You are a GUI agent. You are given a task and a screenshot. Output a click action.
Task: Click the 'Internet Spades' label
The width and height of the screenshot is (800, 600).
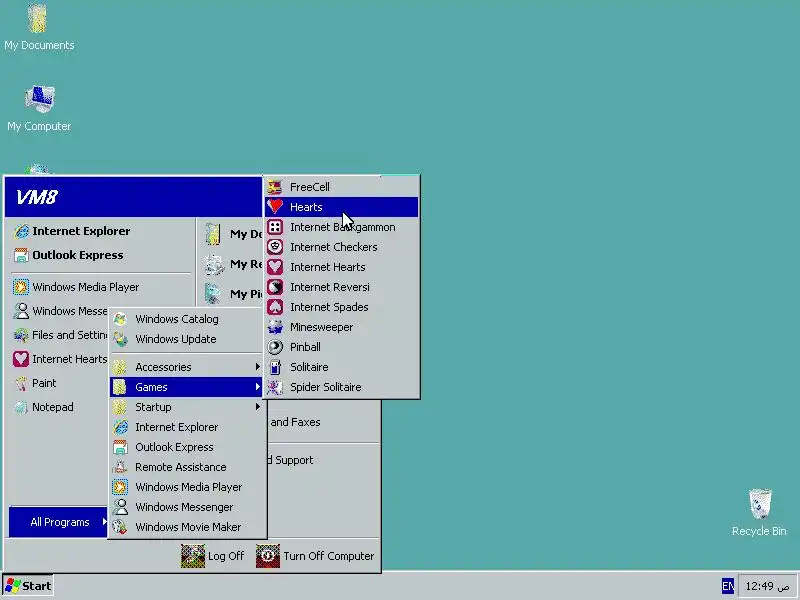point(329,307)
